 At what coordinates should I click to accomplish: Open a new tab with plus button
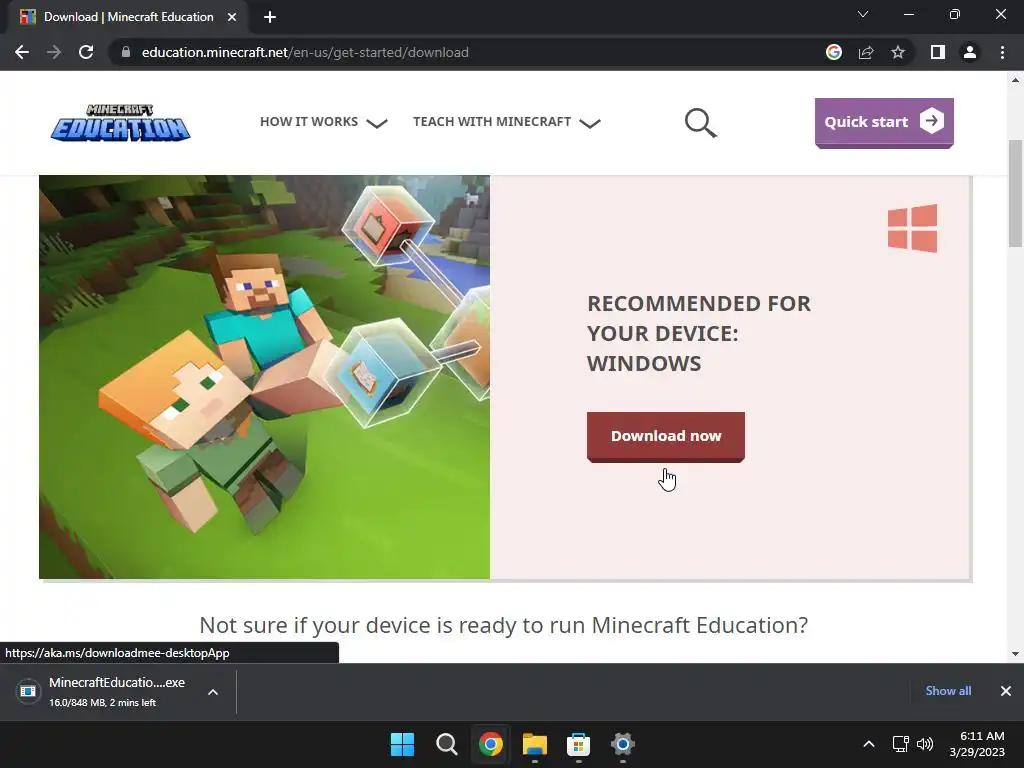click(270, 17)
